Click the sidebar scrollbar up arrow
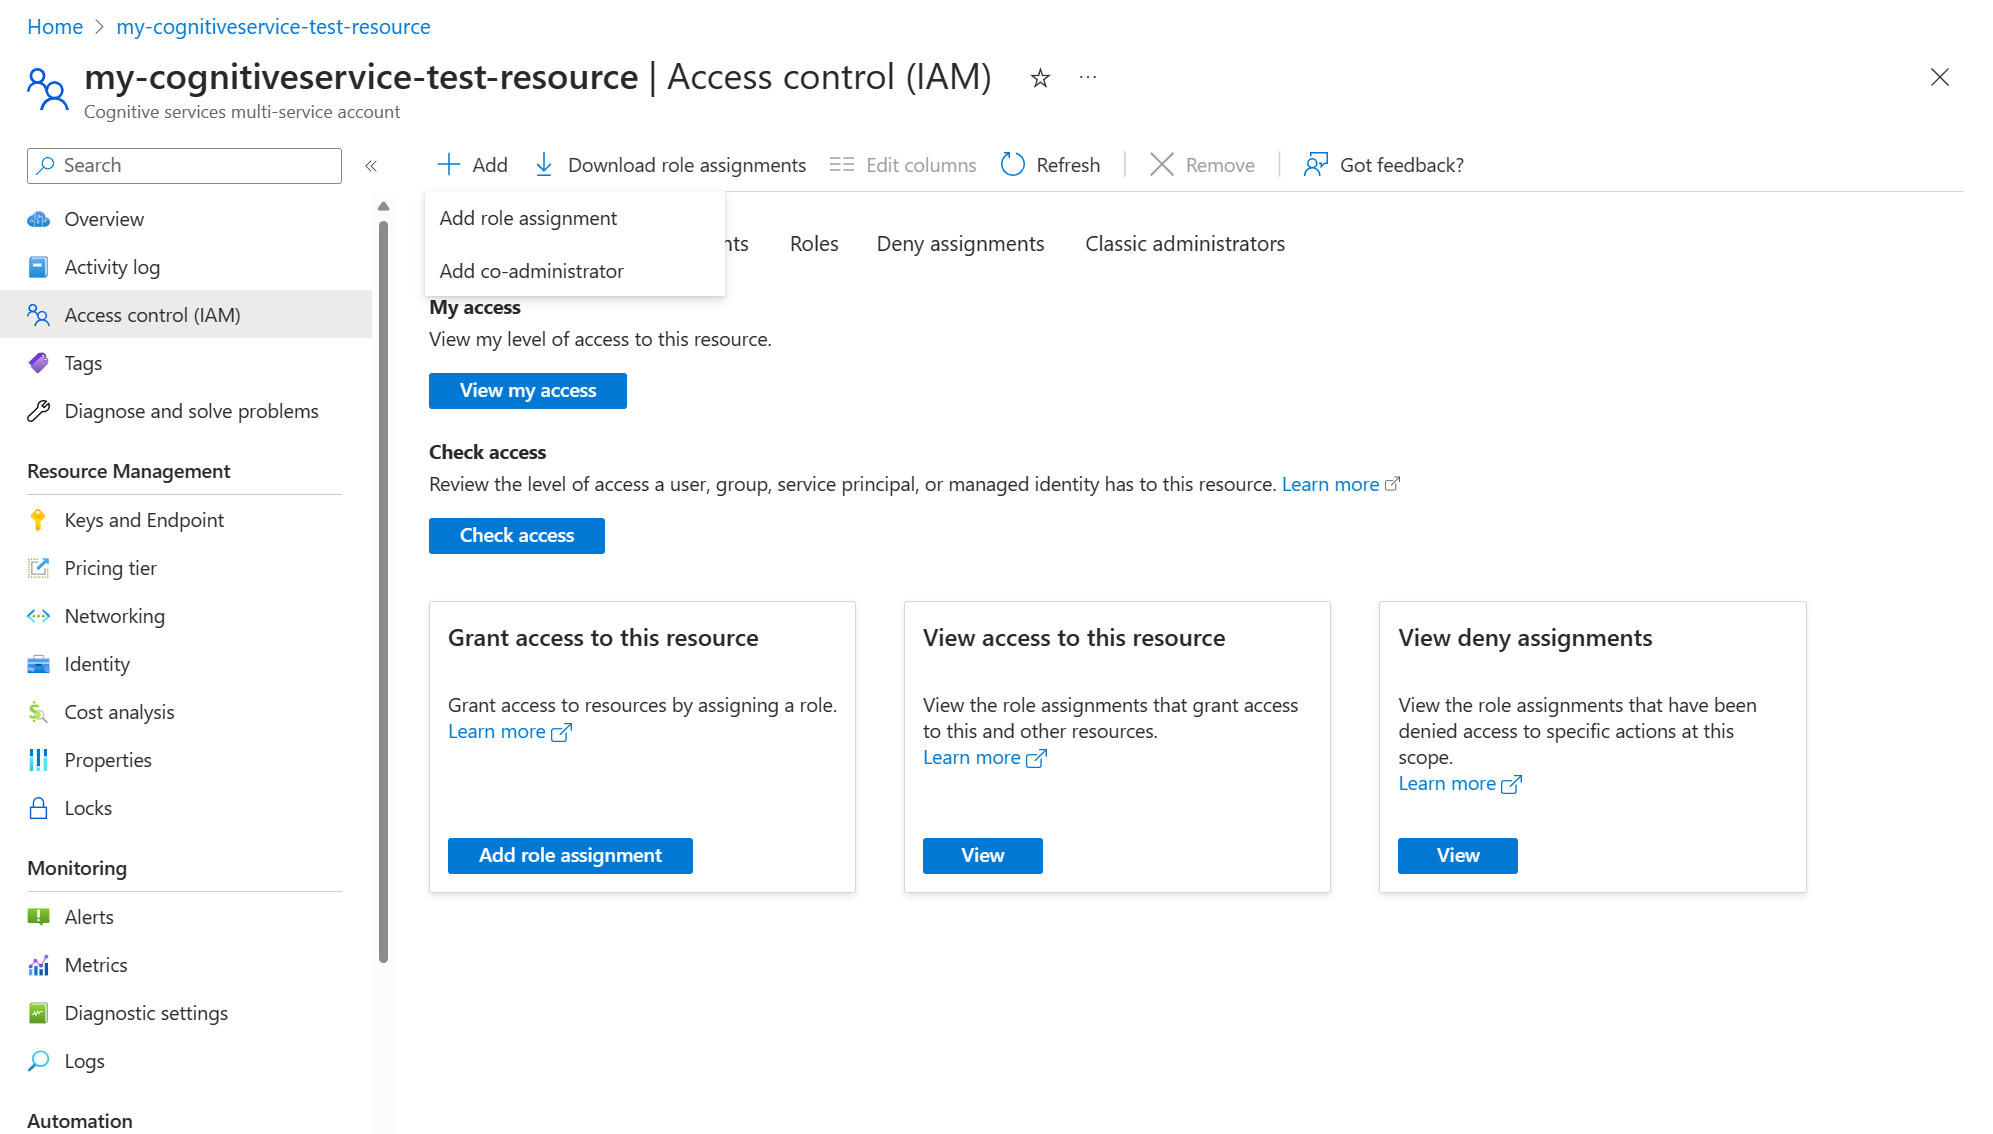Viewport: 1993px width, 1134px height. (383, 206)
